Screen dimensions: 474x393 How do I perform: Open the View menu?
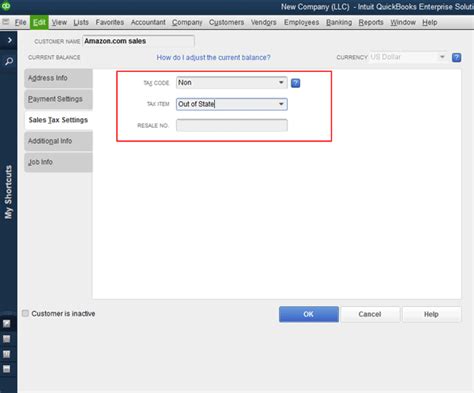[59, 22]
